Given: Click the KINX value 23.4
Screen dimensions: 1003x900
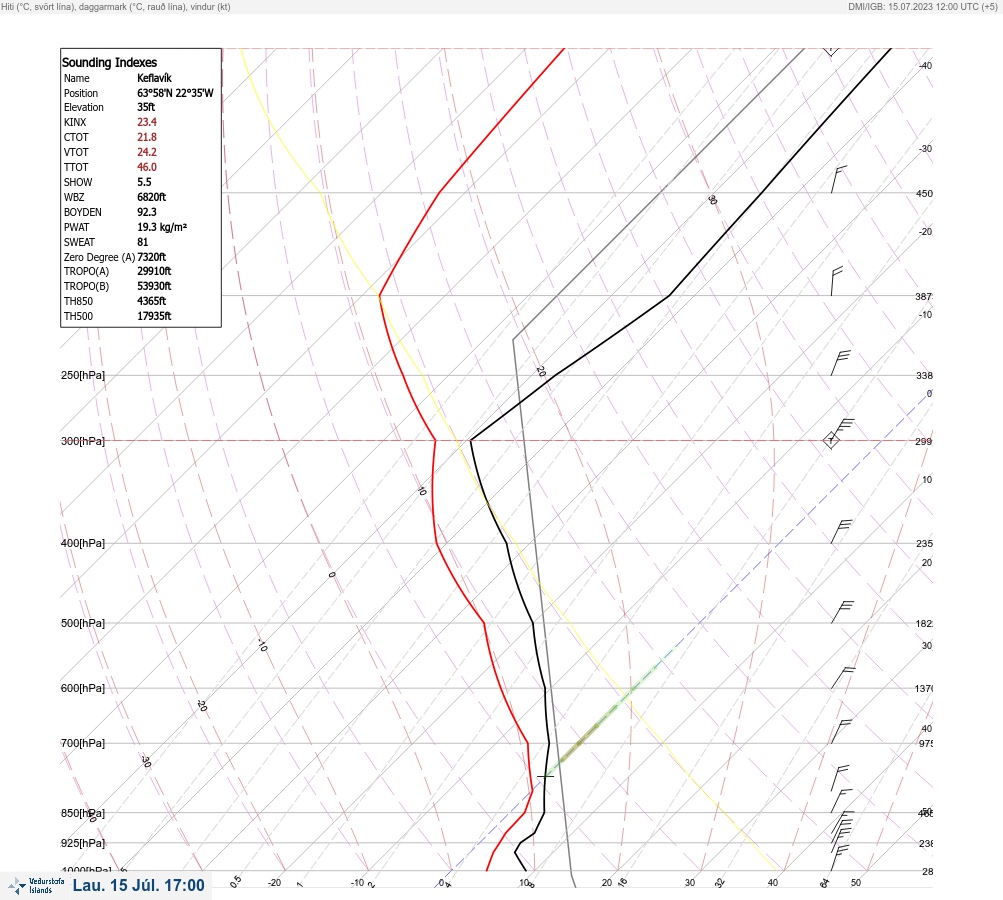Looking at the screenshot, I should coord(146,122).
